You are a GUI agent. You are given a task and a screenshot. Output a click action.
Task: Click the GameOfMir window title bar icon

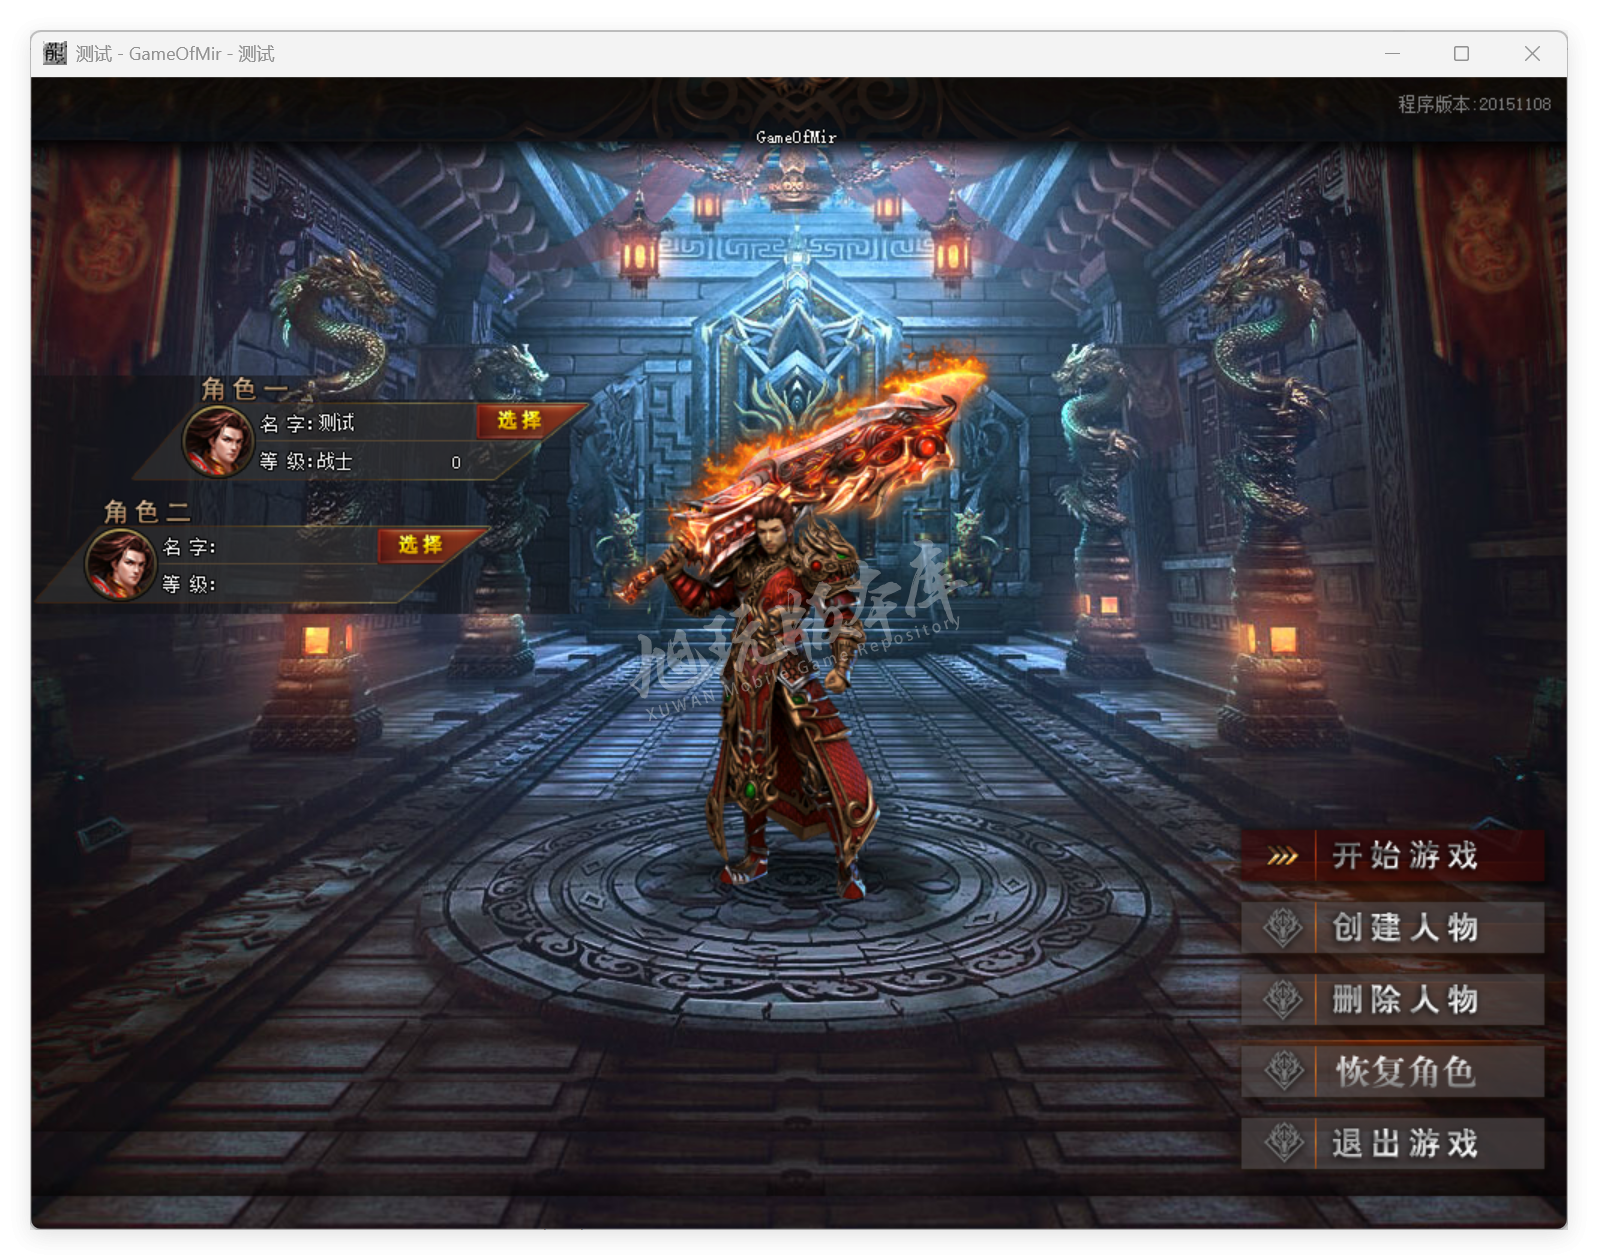point(55,53)
